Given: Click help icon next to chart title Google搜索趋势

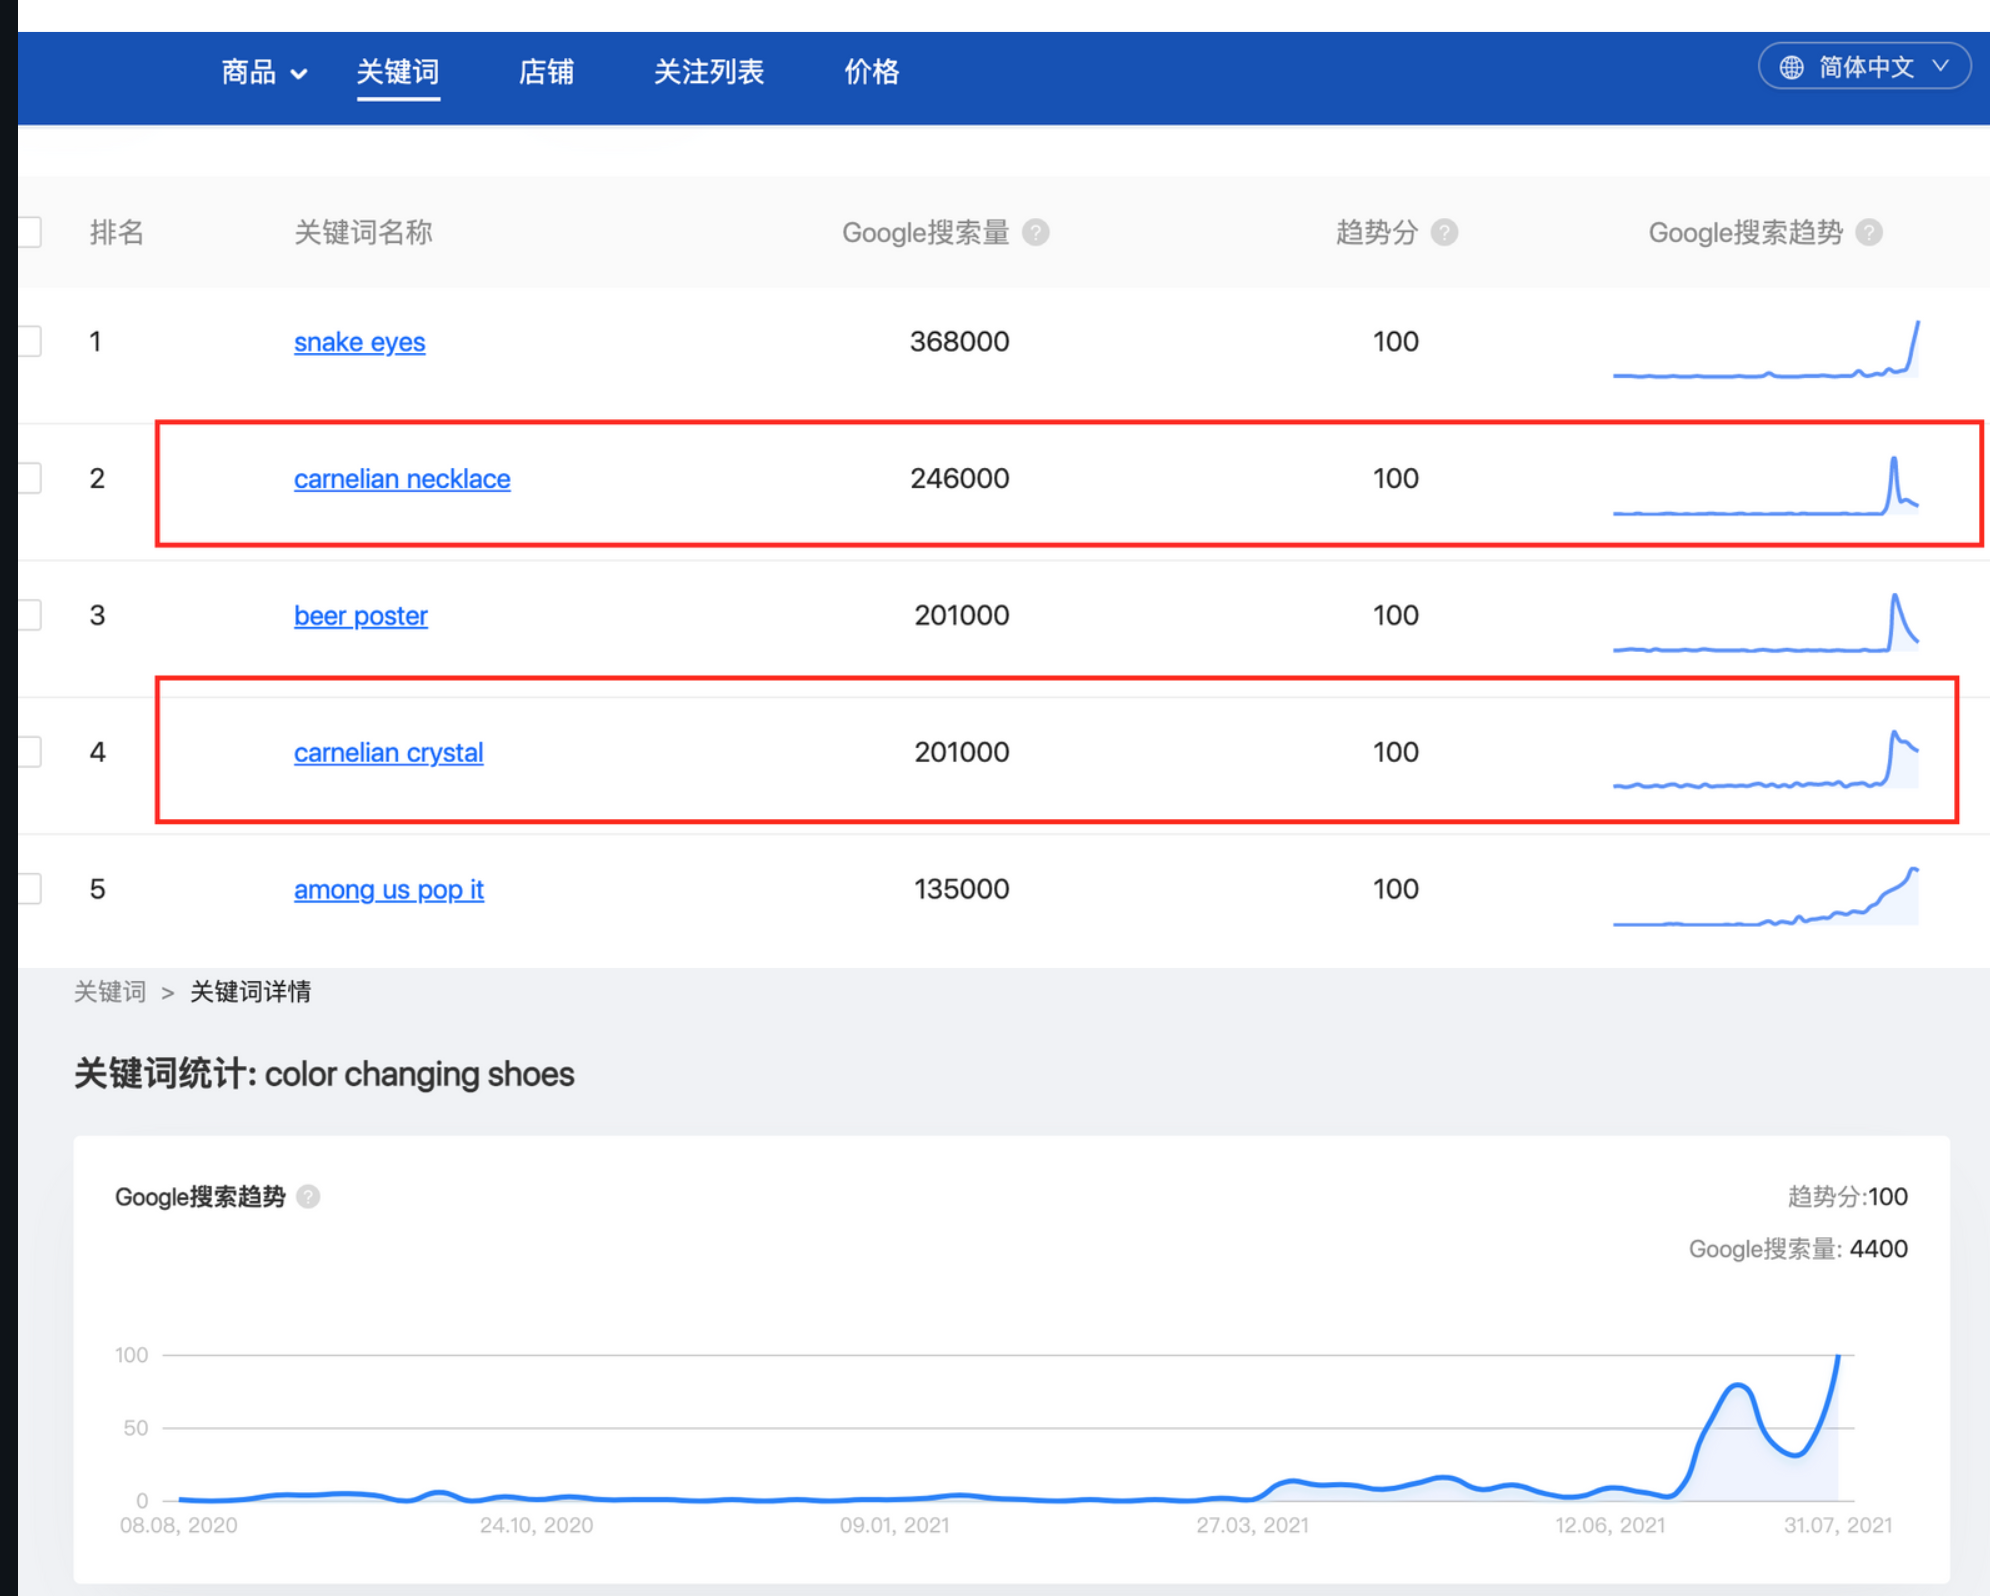Looking at the screenshot, I should [x=309, y=1196].
